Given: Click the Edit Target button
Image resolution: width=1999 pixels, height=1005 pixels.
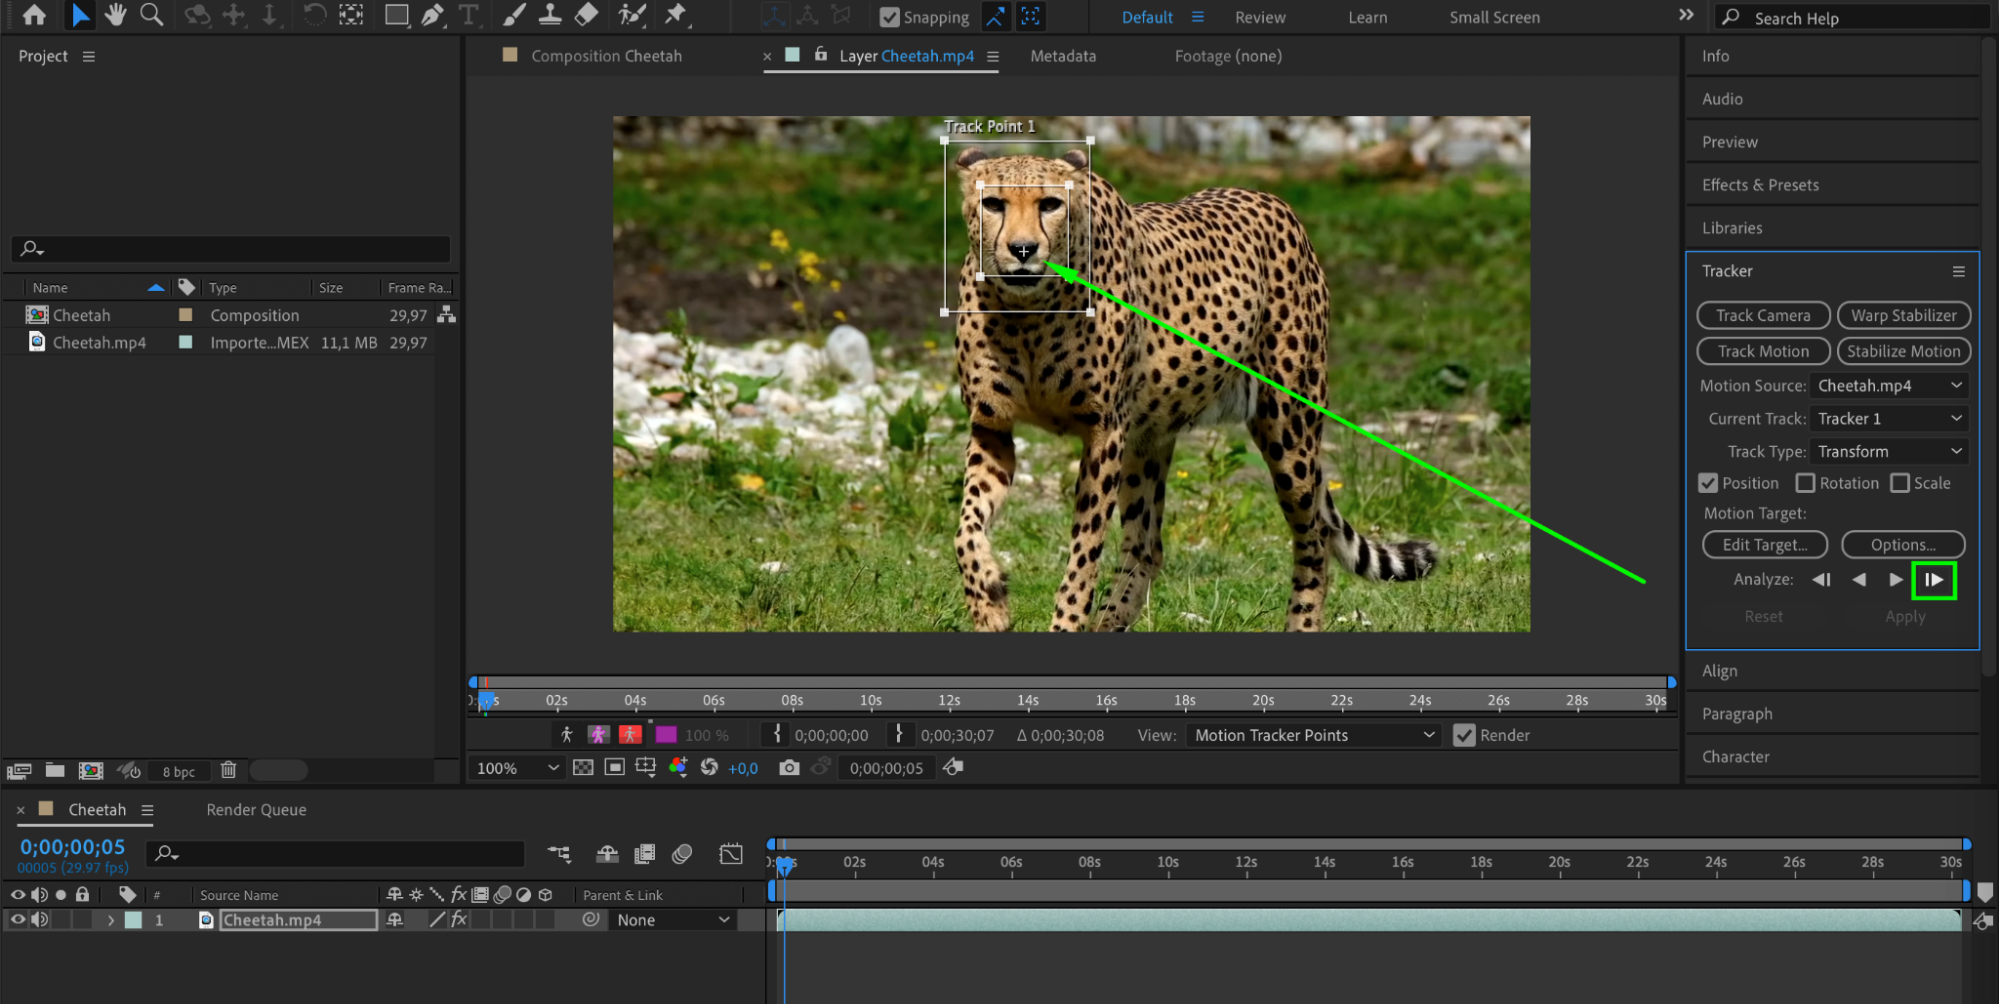Looking at the screenshot, I should click(x=1764, y=545).
